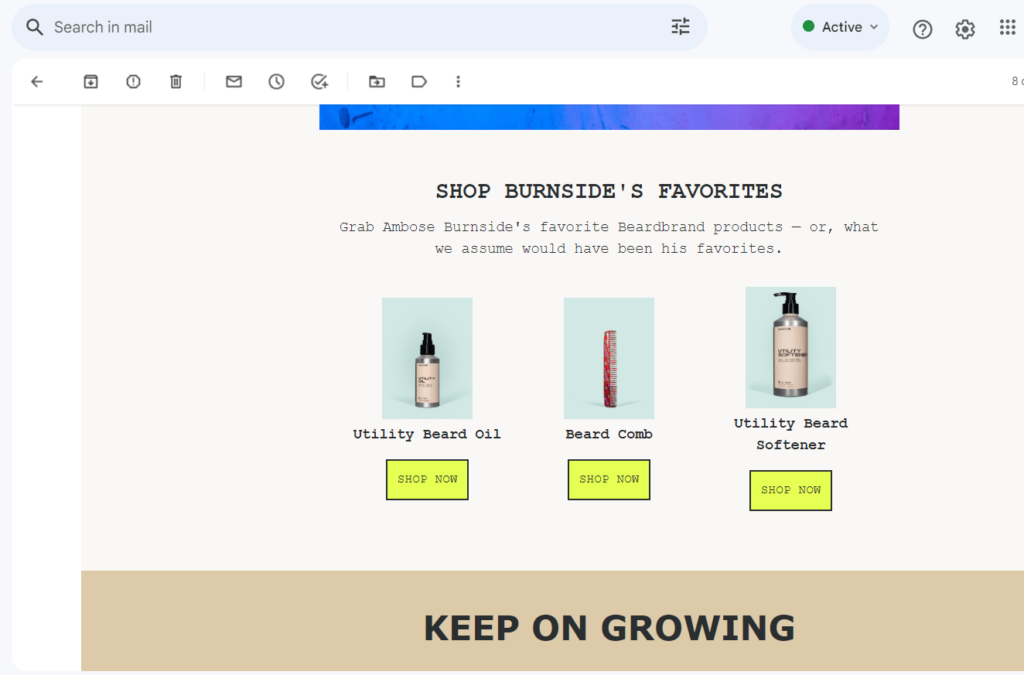Open the Utility Beard Softener product image
Screen dimensions: 1024x675
tap(790, 347)
